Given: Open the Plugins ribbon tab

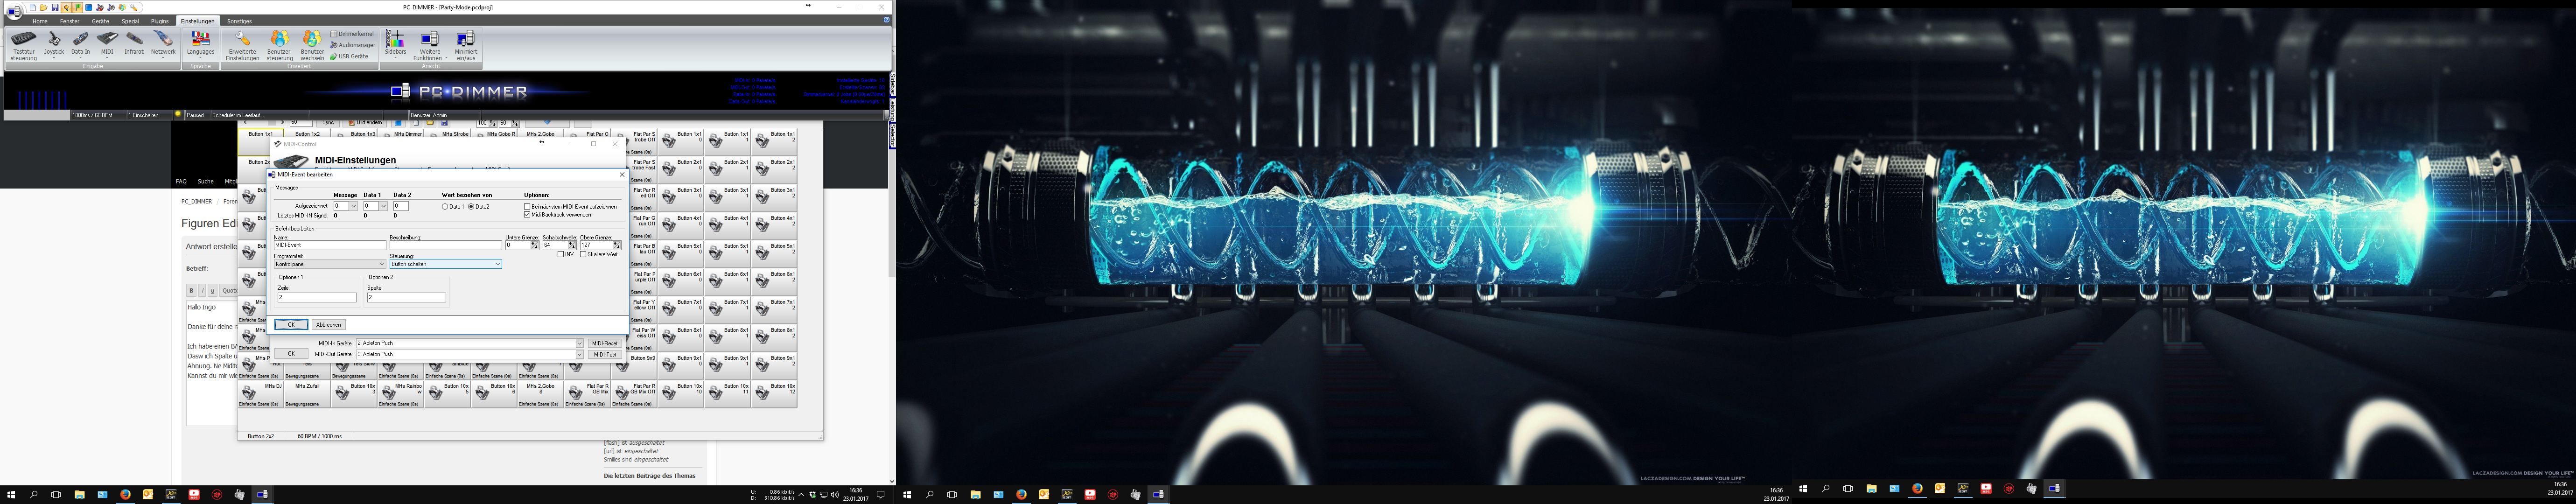Looking at the screenshot, I should pos(160,21).
